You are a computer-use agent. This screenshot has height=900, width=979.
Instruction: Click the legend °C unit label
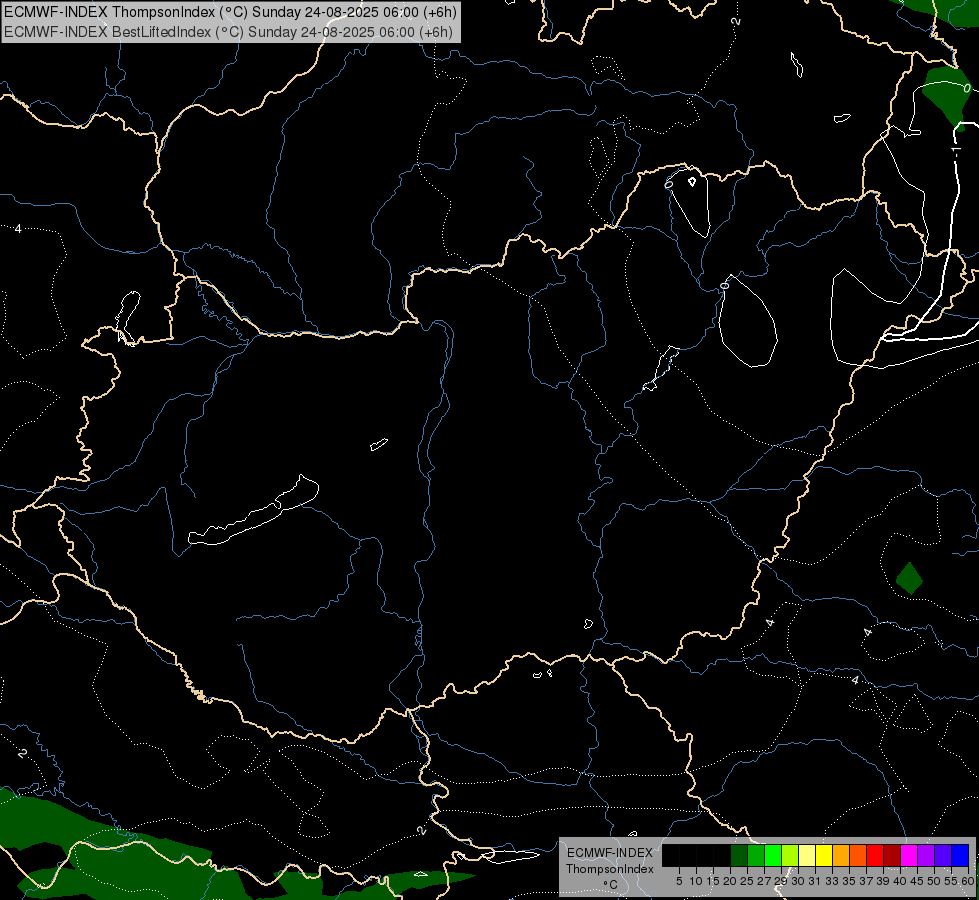pos(611,884)
